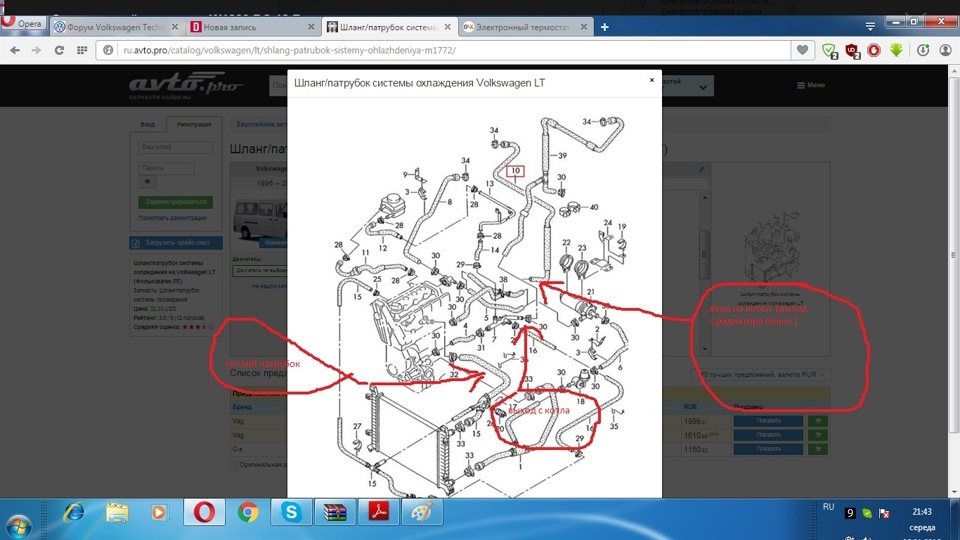Click the cooling system diagram image
The height and width of the screenshot is (540, 960).
point(482,304)
